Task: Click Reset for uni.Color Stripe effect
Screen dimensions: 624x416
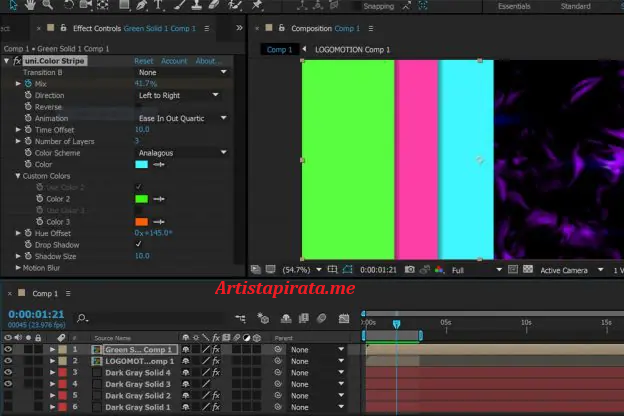Action: coord(144,61)
